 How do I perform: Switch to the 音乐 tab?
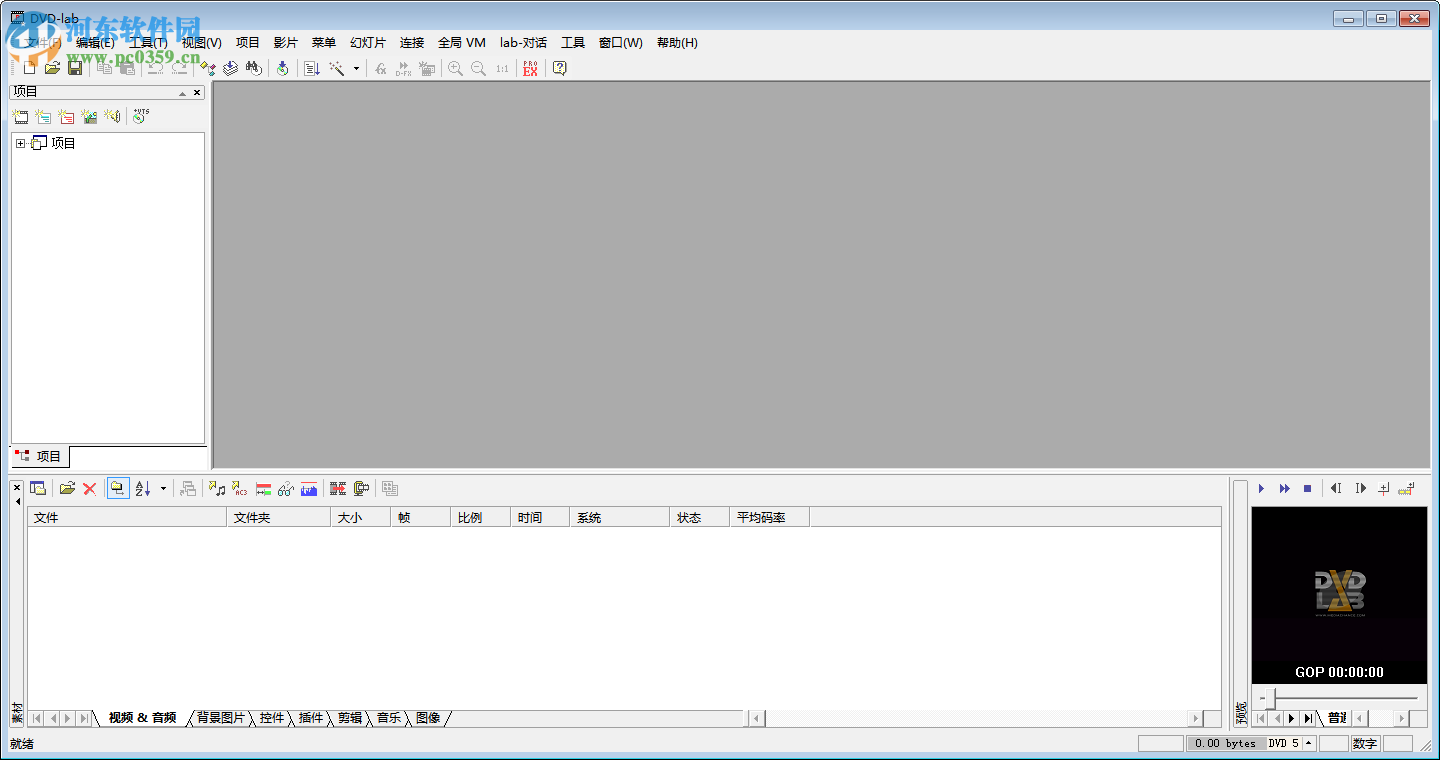click(389, 718)
